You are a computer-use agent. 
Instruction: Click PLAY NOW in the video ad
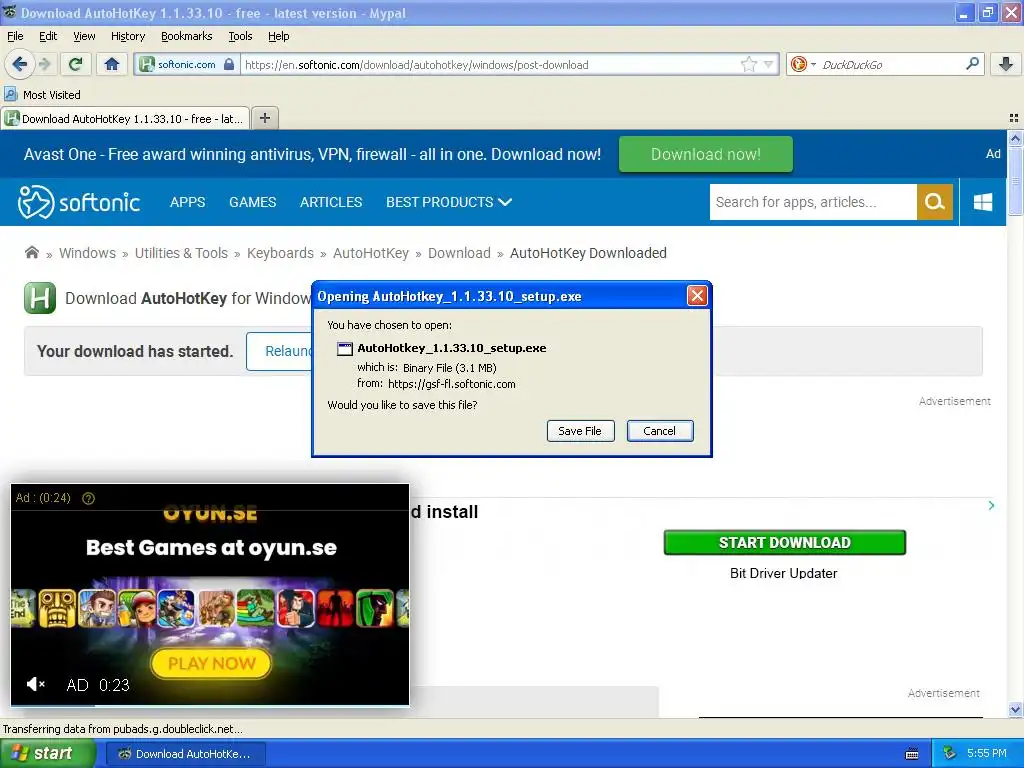[211, 664]
